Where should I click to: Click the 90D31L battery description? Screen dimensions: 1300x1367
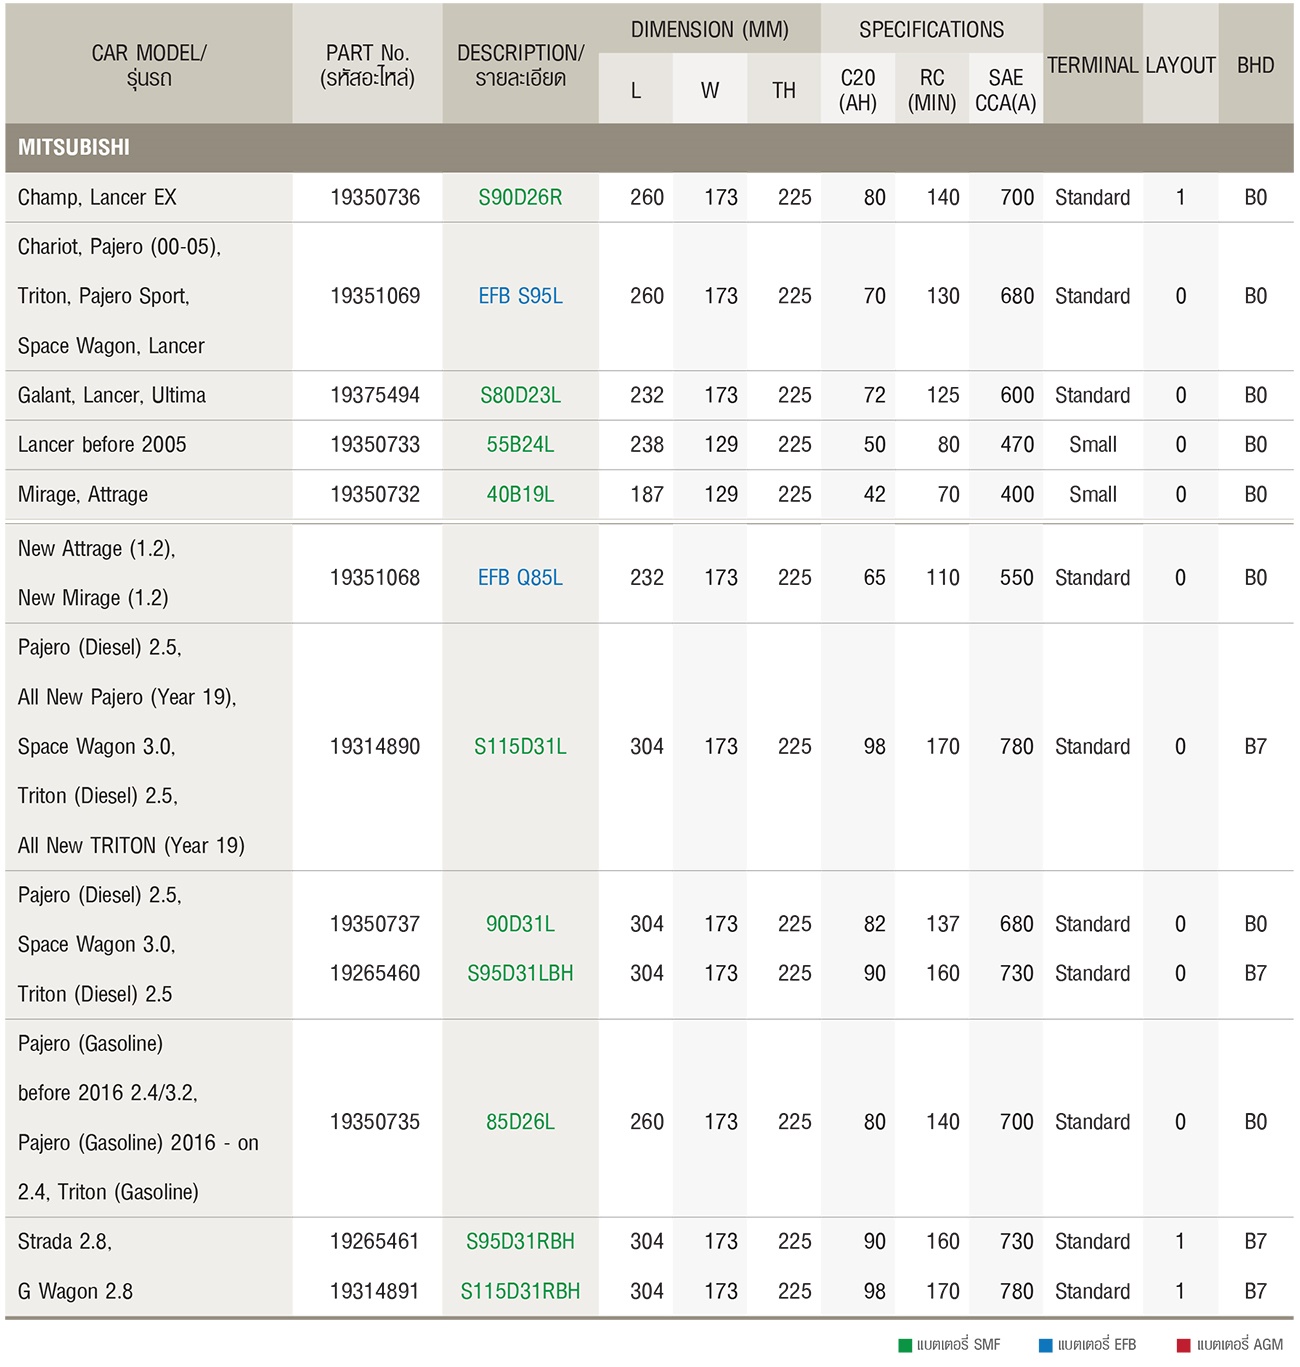point(520,924)
